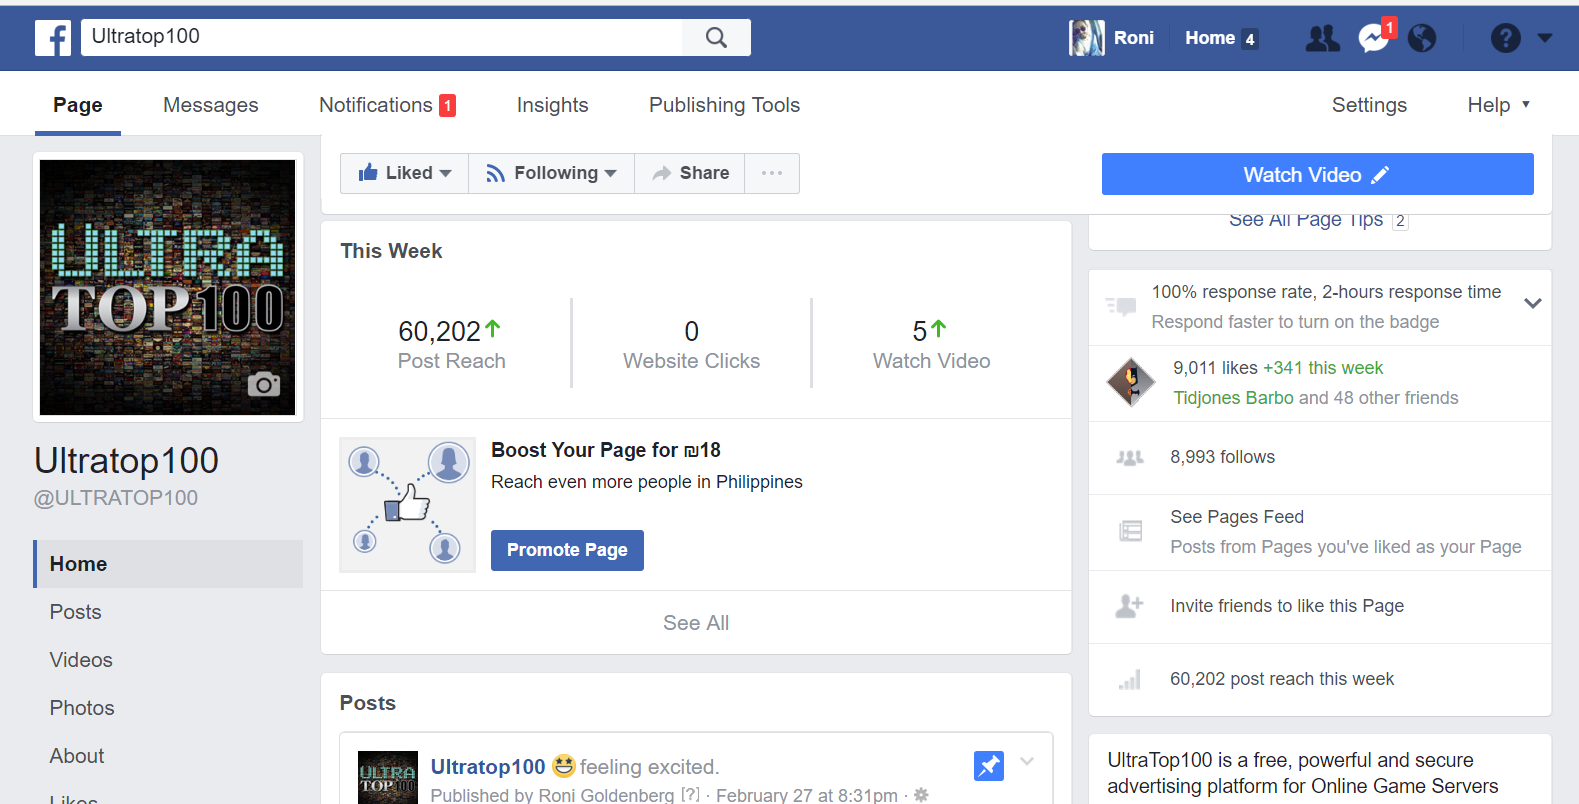1579x804 pixels.
Task: Click the search magnifier button
Action: 716,38
